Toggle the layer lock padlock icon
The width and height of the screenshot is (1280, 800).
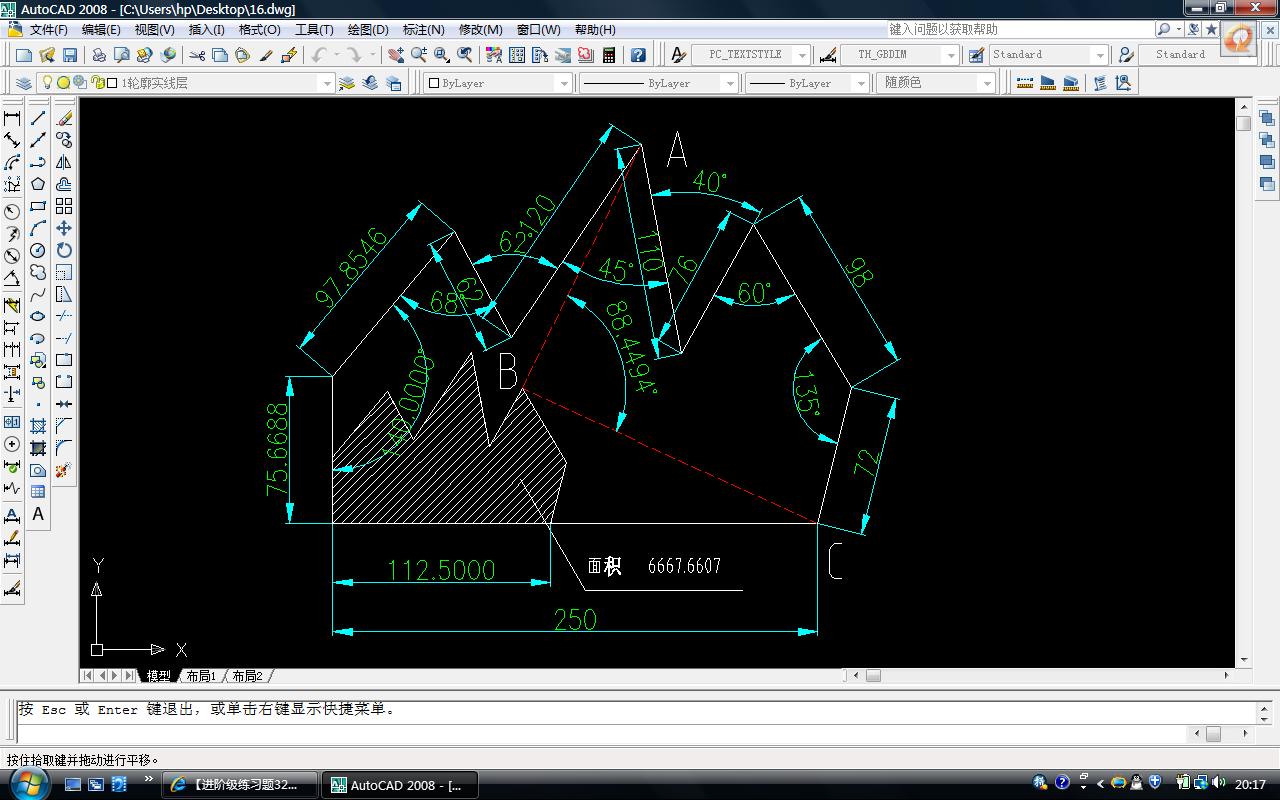pyautogui.click(x=98, y=83)
